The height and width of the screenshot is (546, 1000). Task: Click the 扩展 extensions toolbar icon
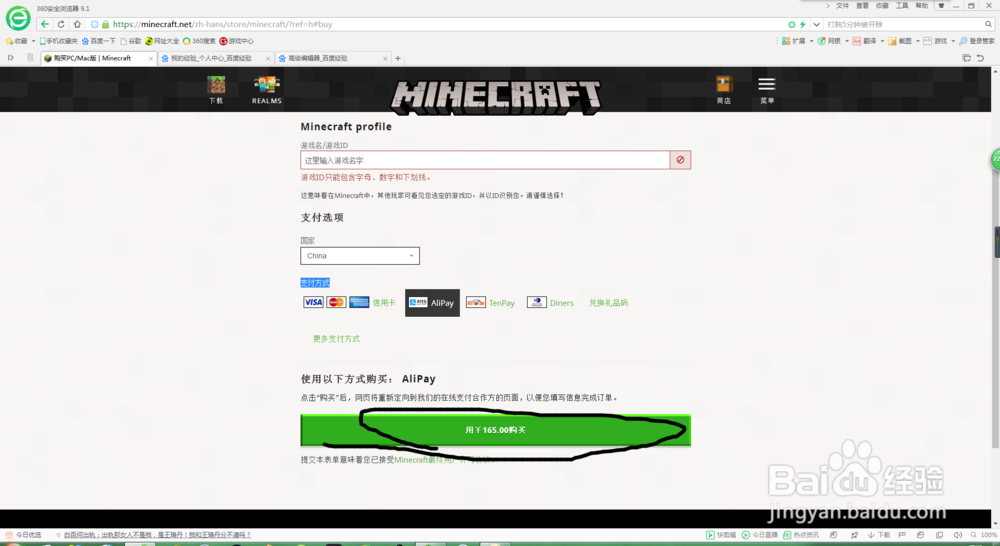point(794,41)
